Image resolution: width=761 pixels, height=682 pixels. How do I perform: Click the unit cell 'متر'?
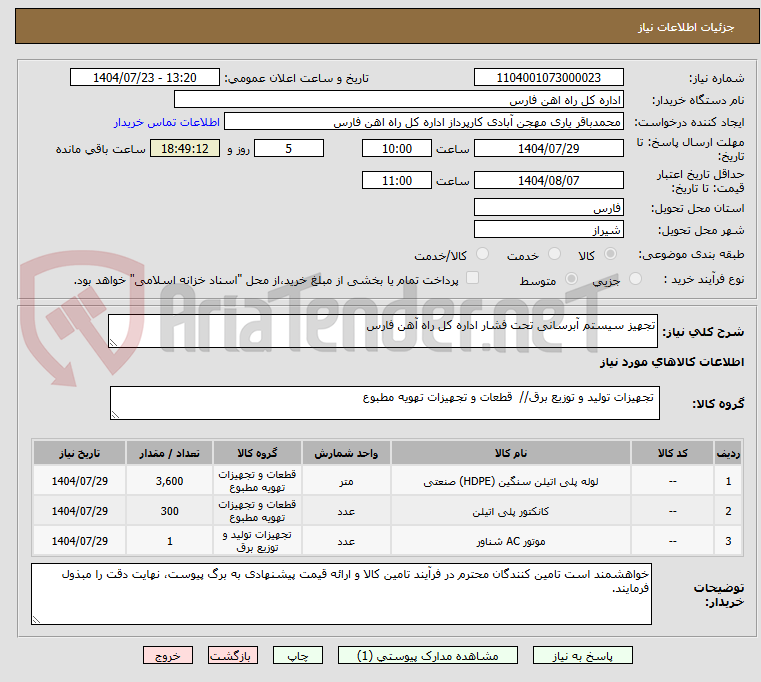coord(346,481)
